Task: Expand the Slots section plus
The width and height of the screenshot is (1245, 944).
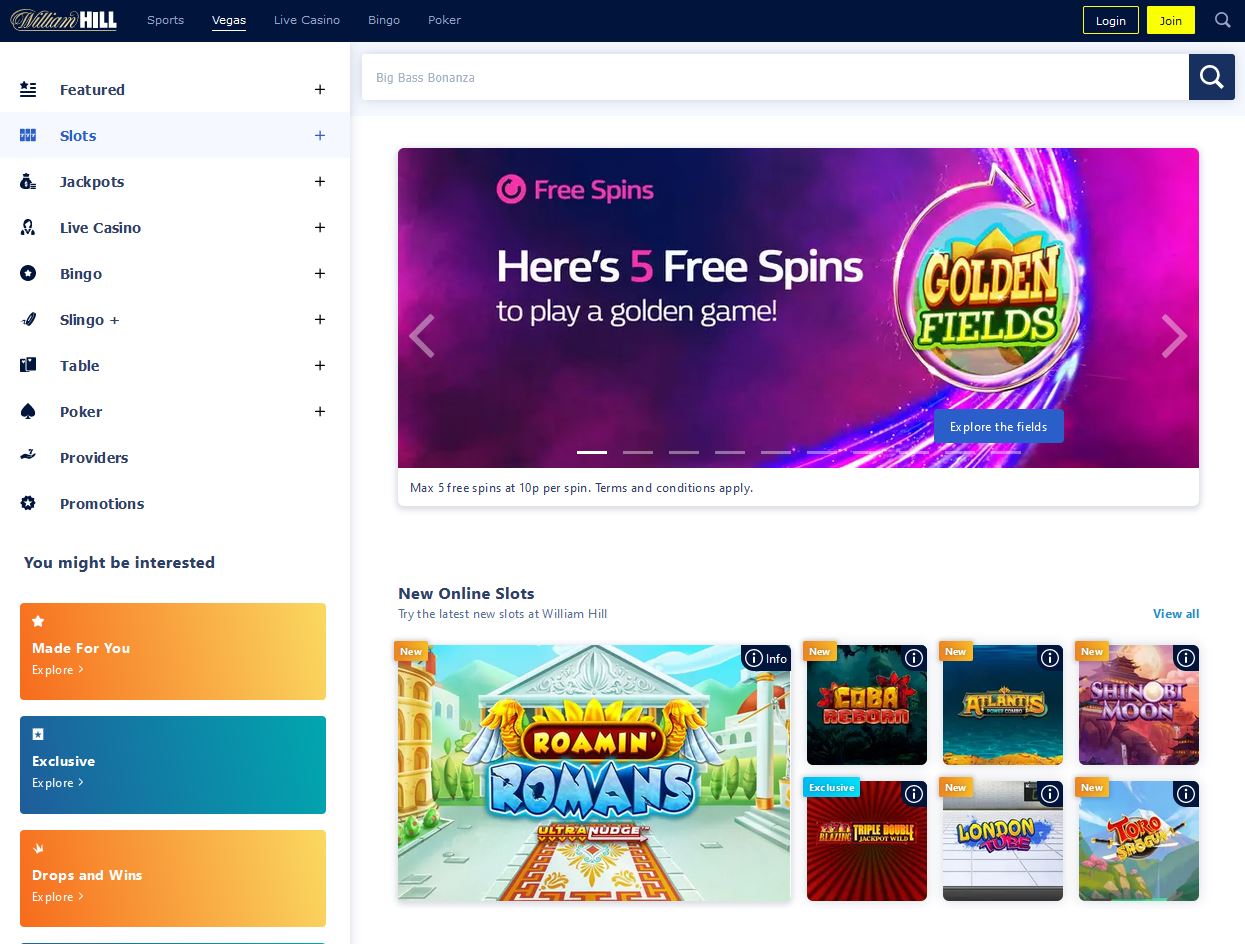Action: pos(320,136)
